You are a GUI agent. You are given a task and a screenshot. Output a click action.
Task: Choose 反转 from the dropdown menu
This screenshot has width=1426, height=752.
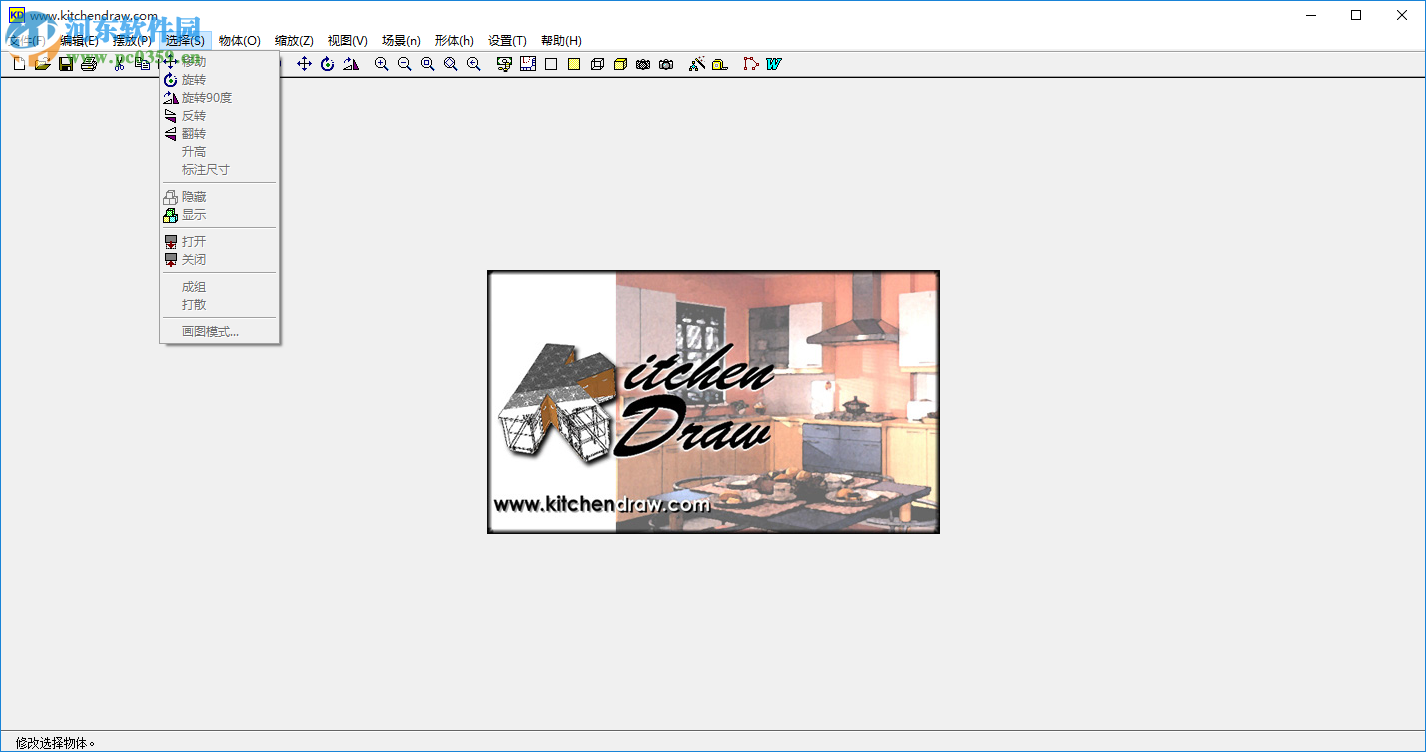click(220, 116)
